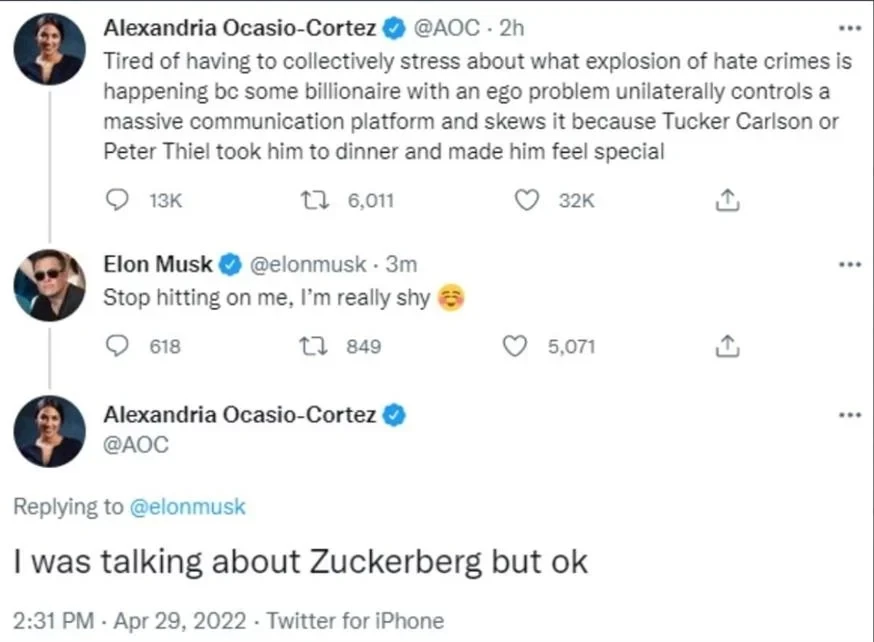This screenshot has width=874, height=642.
Task: Open the @elonmusk link in Replying to
Action: (x=189, y=507)
